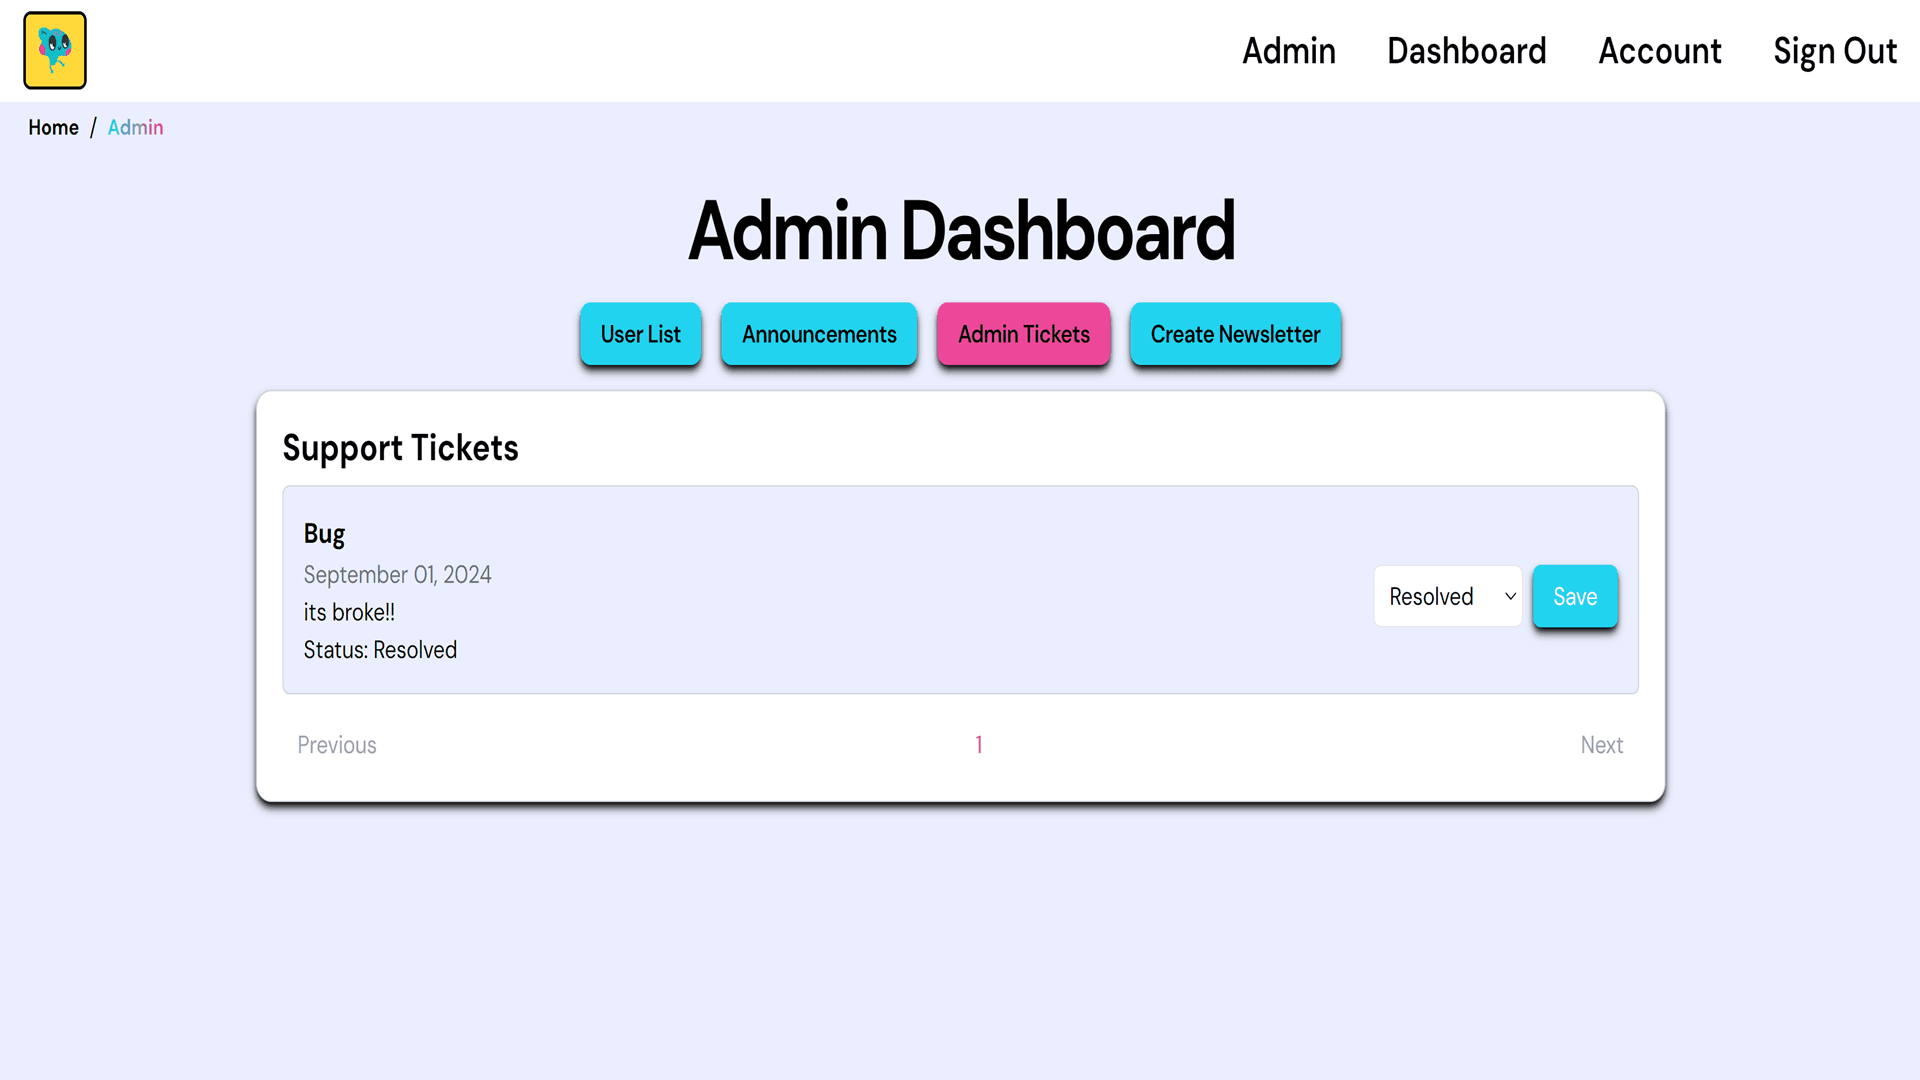Screen dimensions: 1920x1080
Task: Click the User List button
Action: (x=638, y=332)
